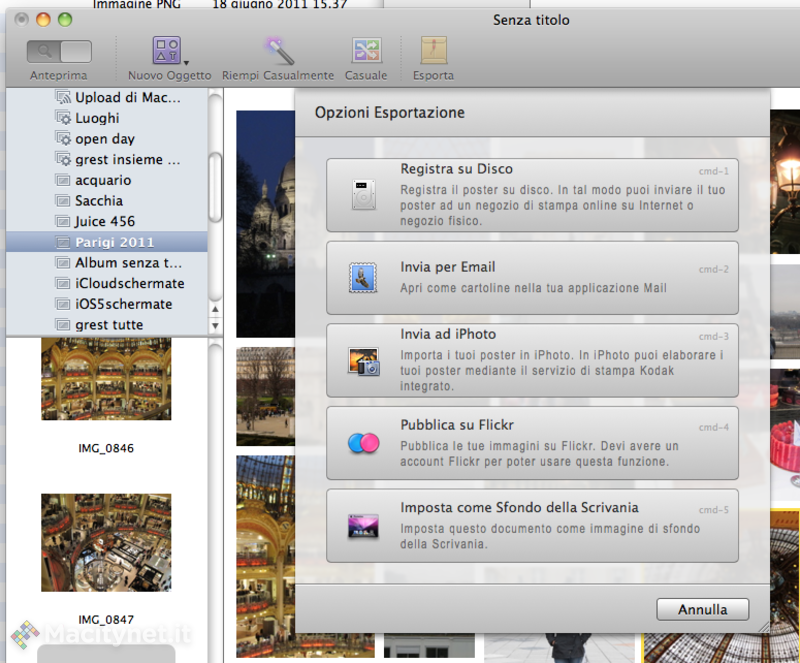Screen dimensions: 800x663
Task: Open the Nuovo Oggetto dropdown arrow
Action: click(186, 62)
